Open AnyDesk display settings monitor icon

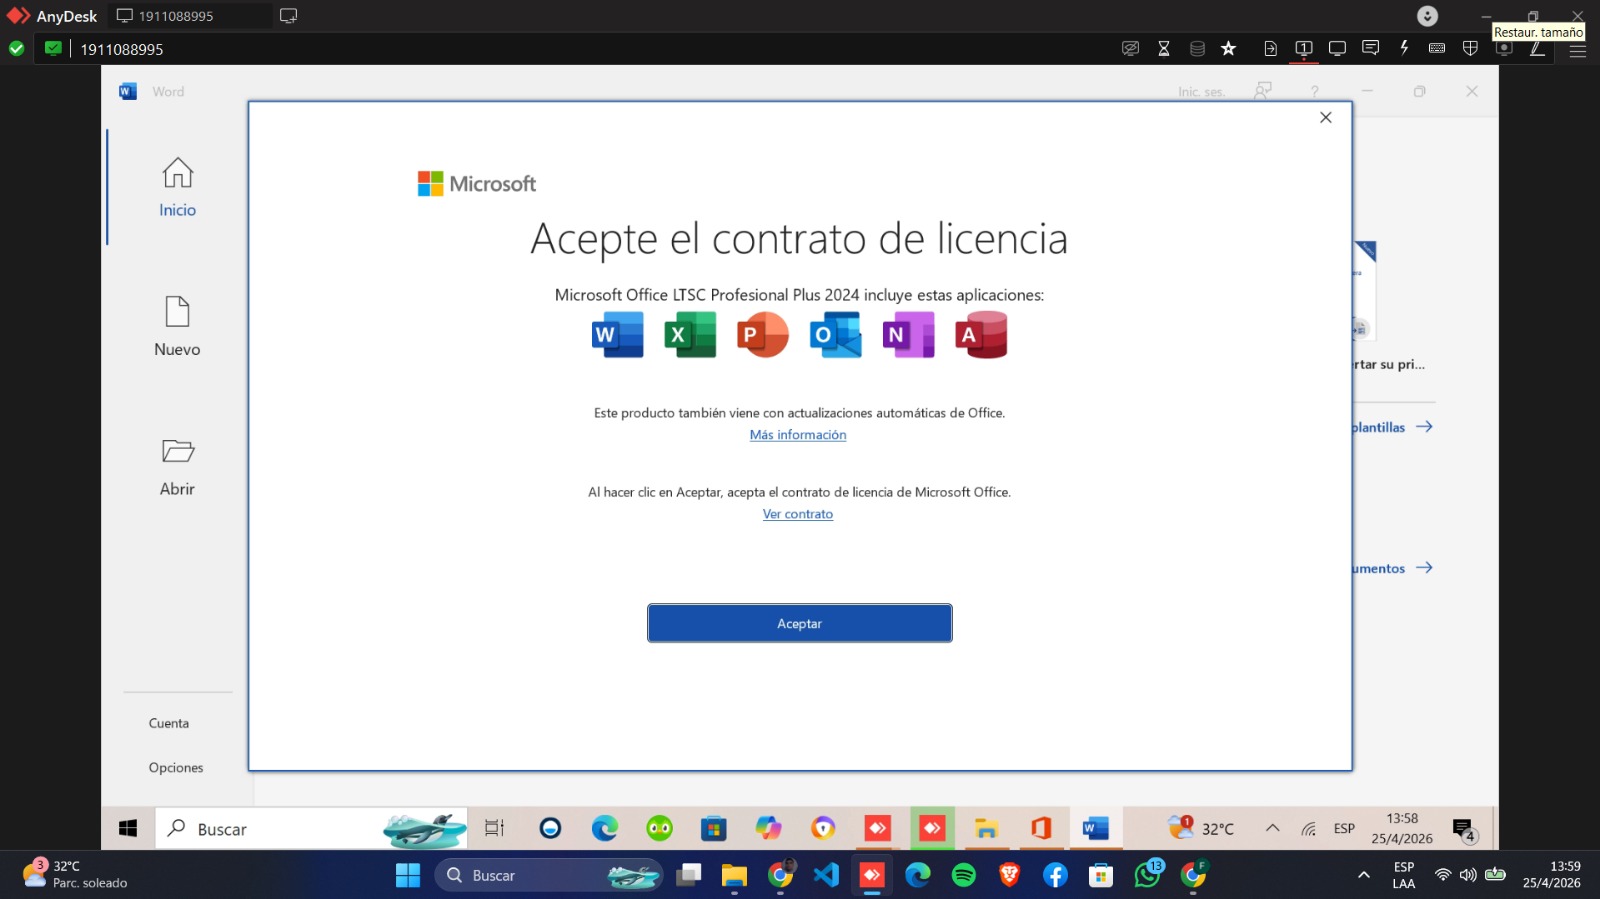tap(1337, 48)
